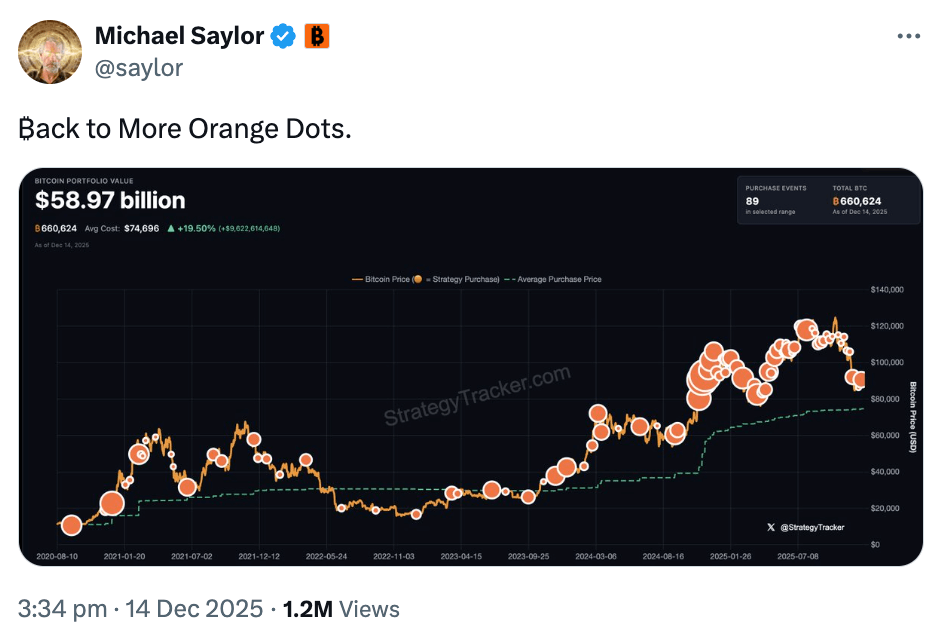Click the $58.97 billion portfolio value
The height and width of the screenshot is (642, 946).
110,201
